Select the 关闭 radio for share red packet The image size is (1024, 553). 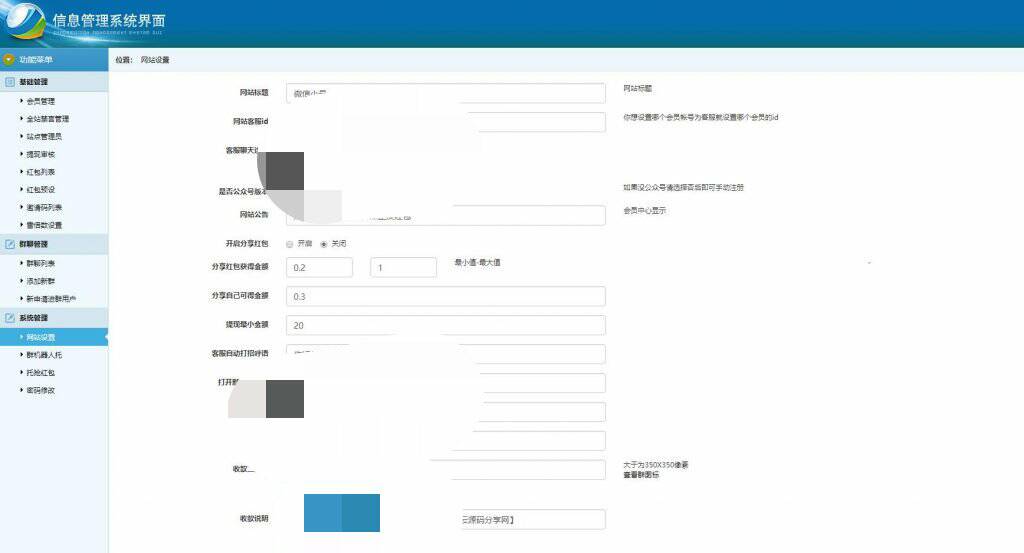(x=323, y=244)
